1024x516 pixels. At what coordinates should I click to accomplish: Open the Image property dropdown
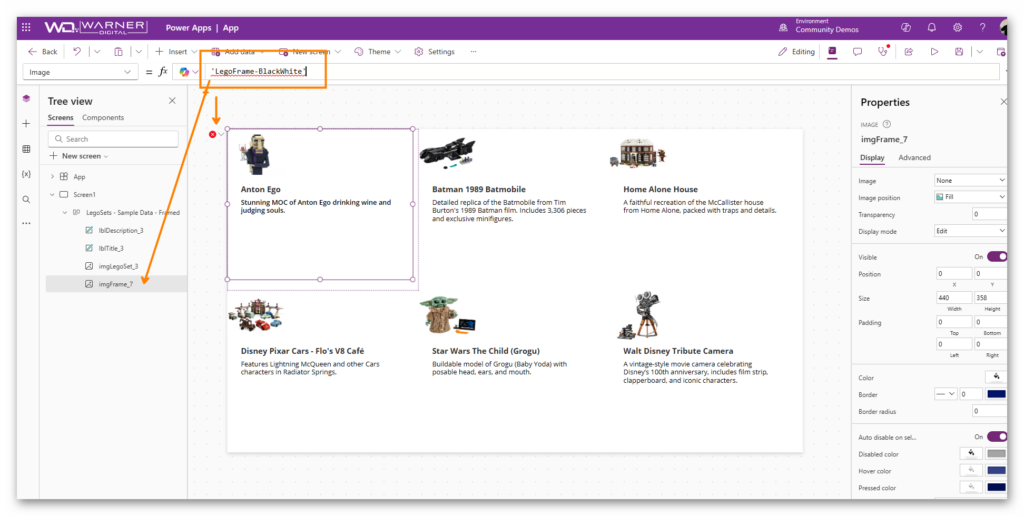(80, 72)
